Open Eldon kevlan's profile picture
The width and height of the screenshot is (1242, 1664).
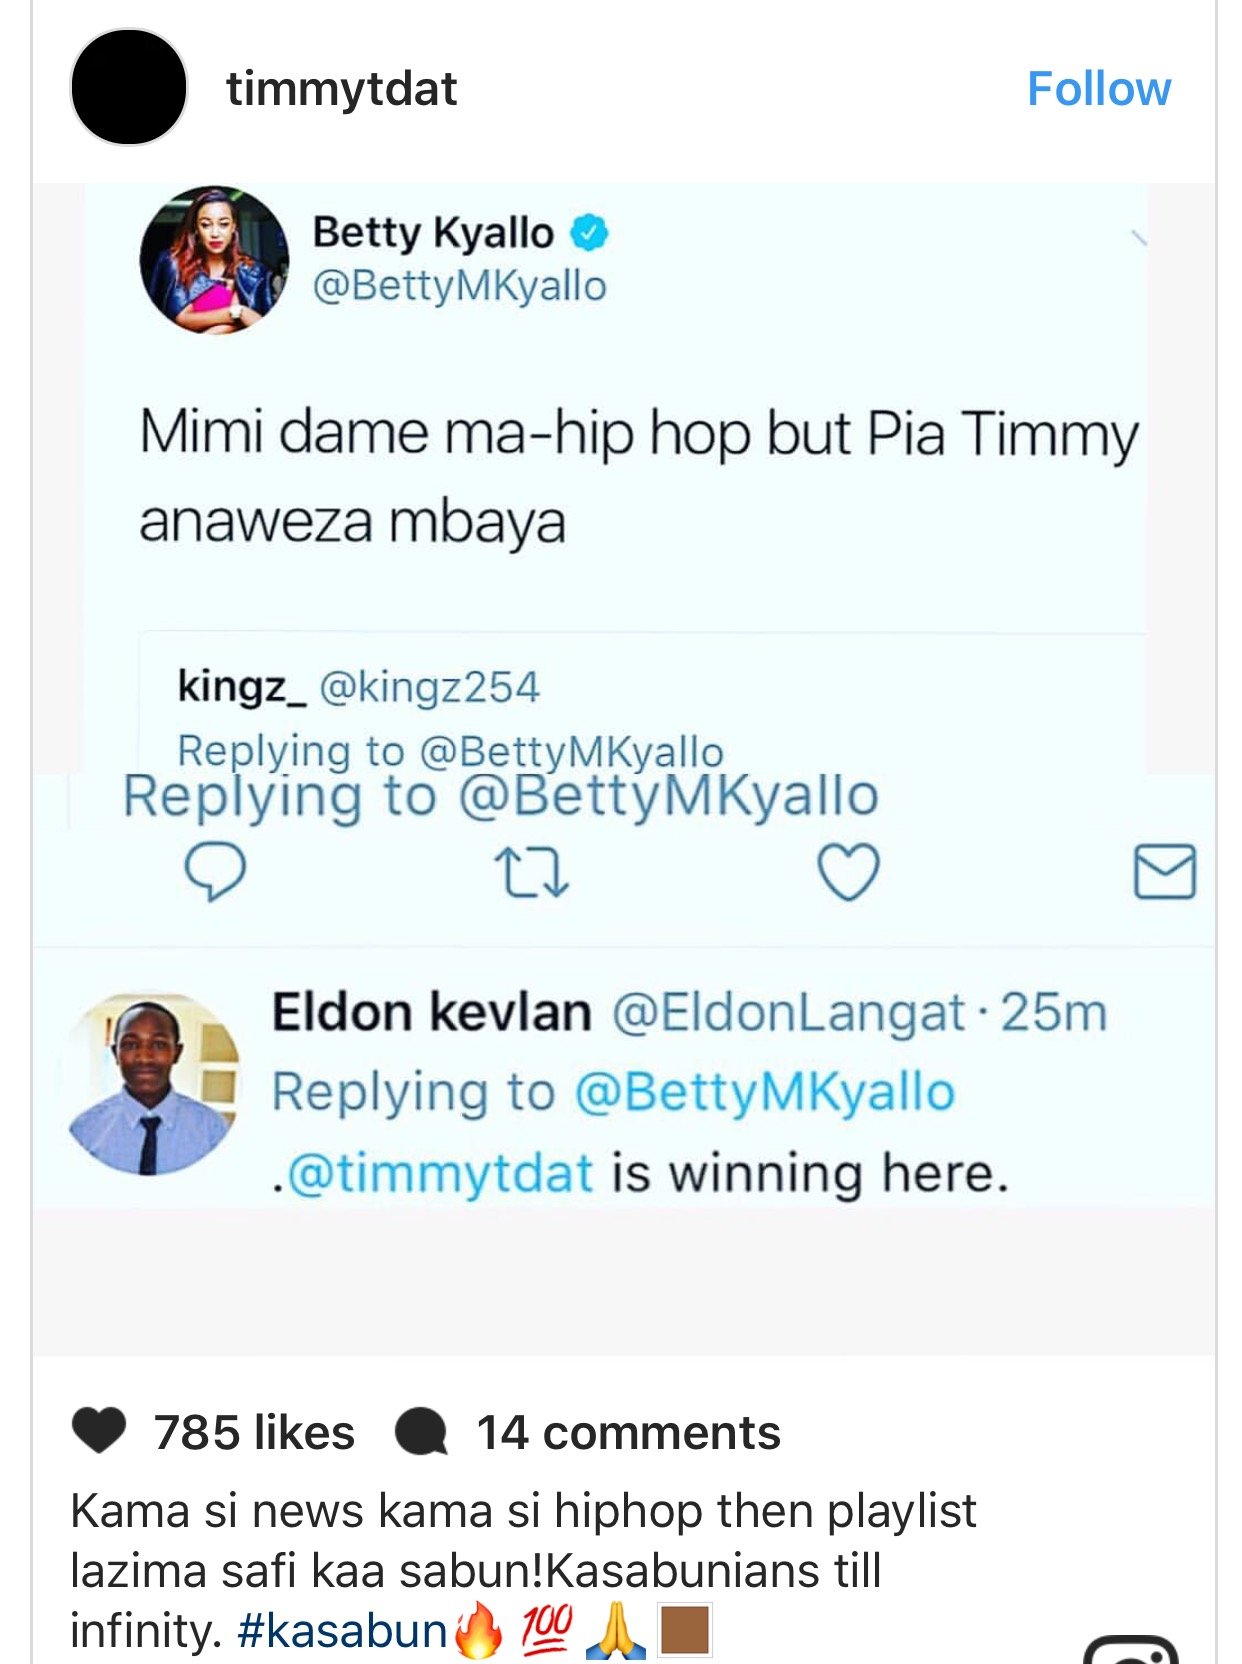point(153,1084)
